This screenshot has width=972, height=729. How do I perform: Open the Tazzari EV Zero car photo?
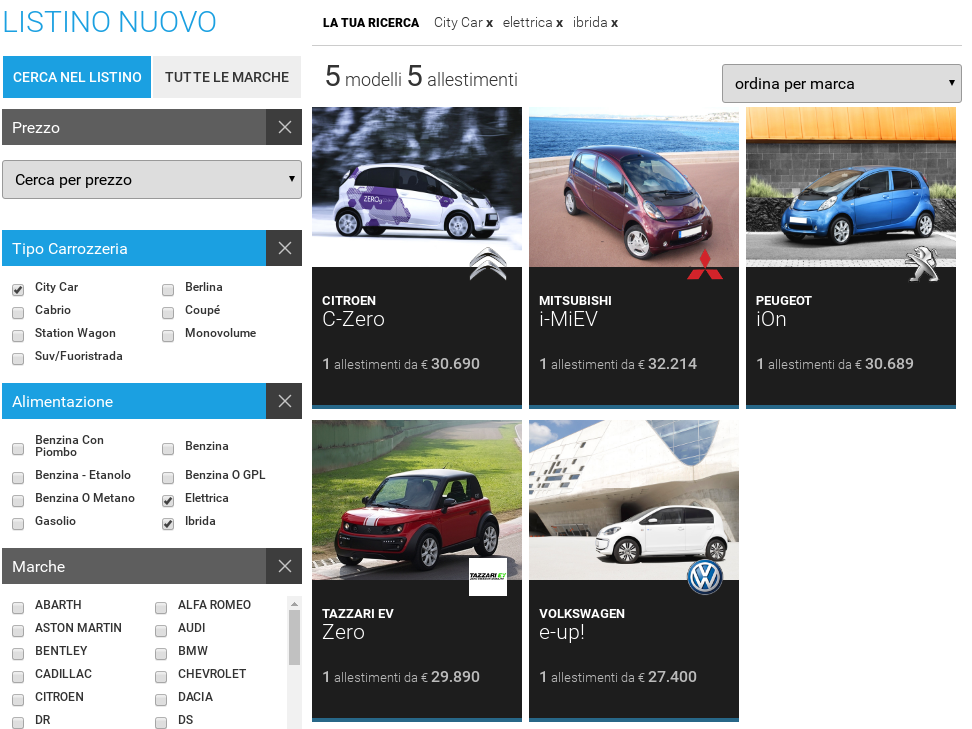(x=416, y=495)
